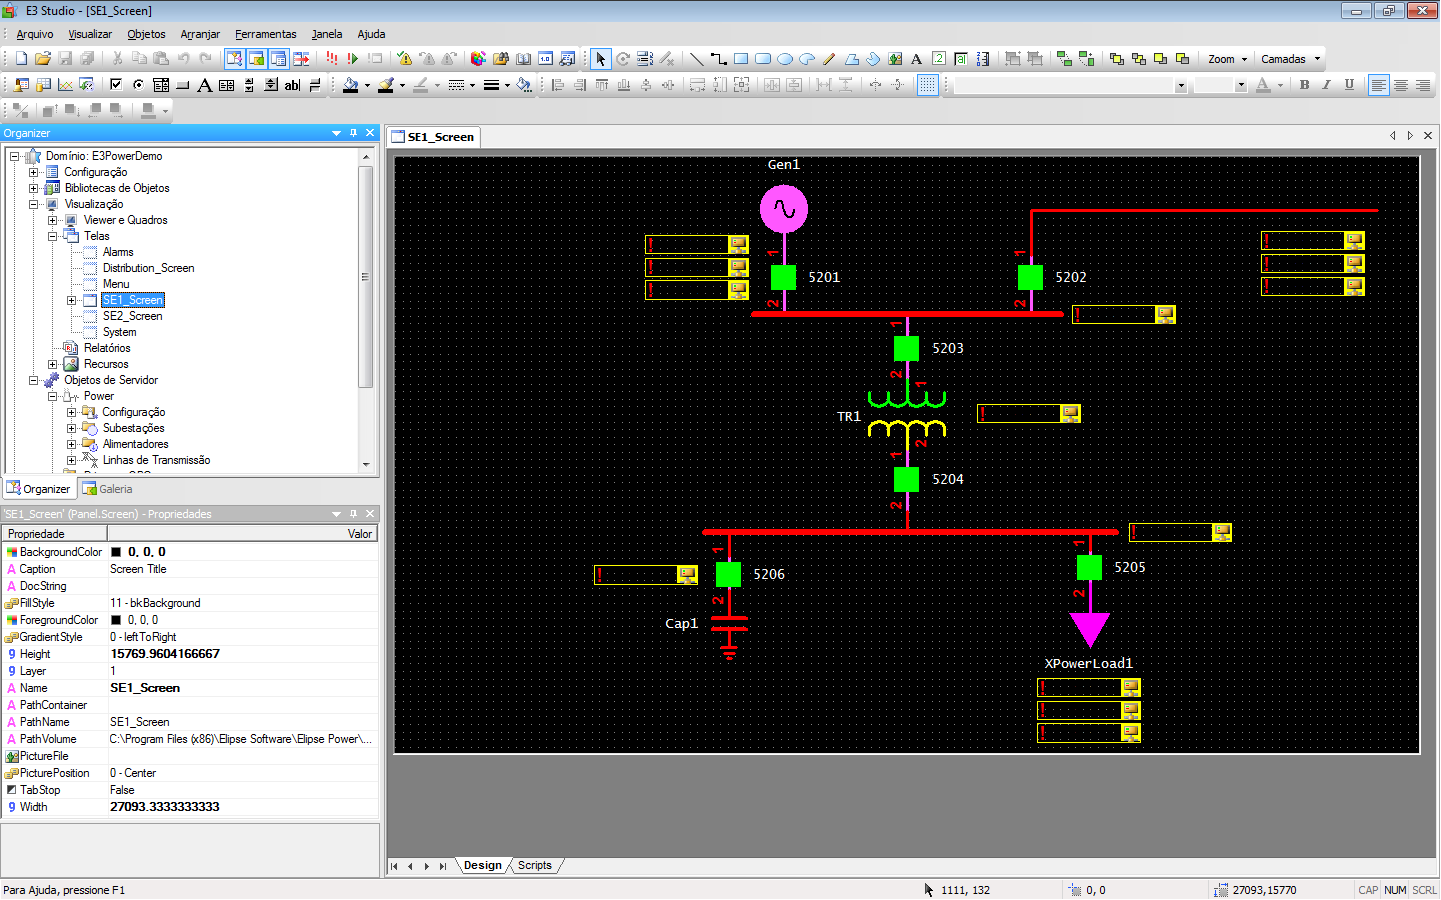The width and height of the screenshot is (1441, 900).
Task: Switch to the Scripts tab
Action: [534, 866]
